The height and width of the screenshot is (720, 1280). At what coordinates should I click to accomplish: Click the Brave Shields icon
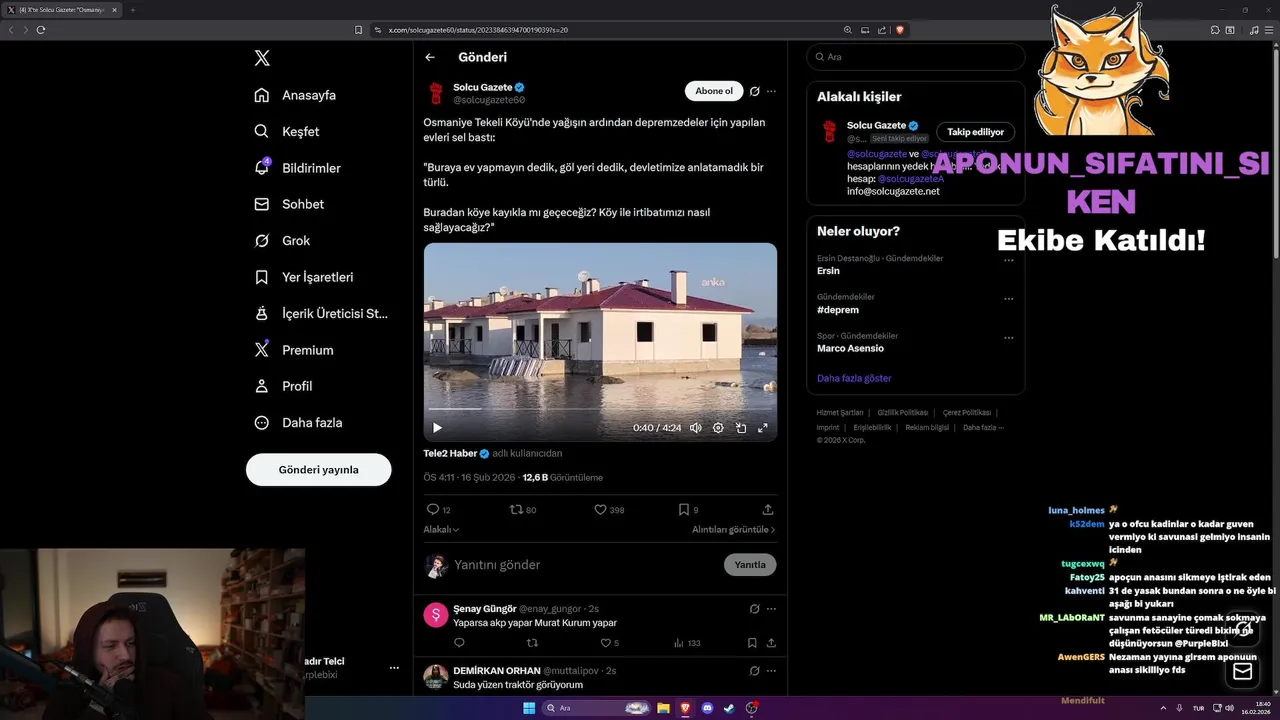coord(900,30)
